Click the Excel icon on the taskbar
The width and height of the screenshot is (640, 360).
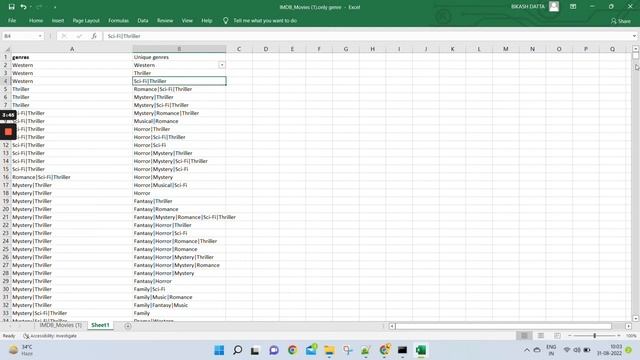pos(421,350)
